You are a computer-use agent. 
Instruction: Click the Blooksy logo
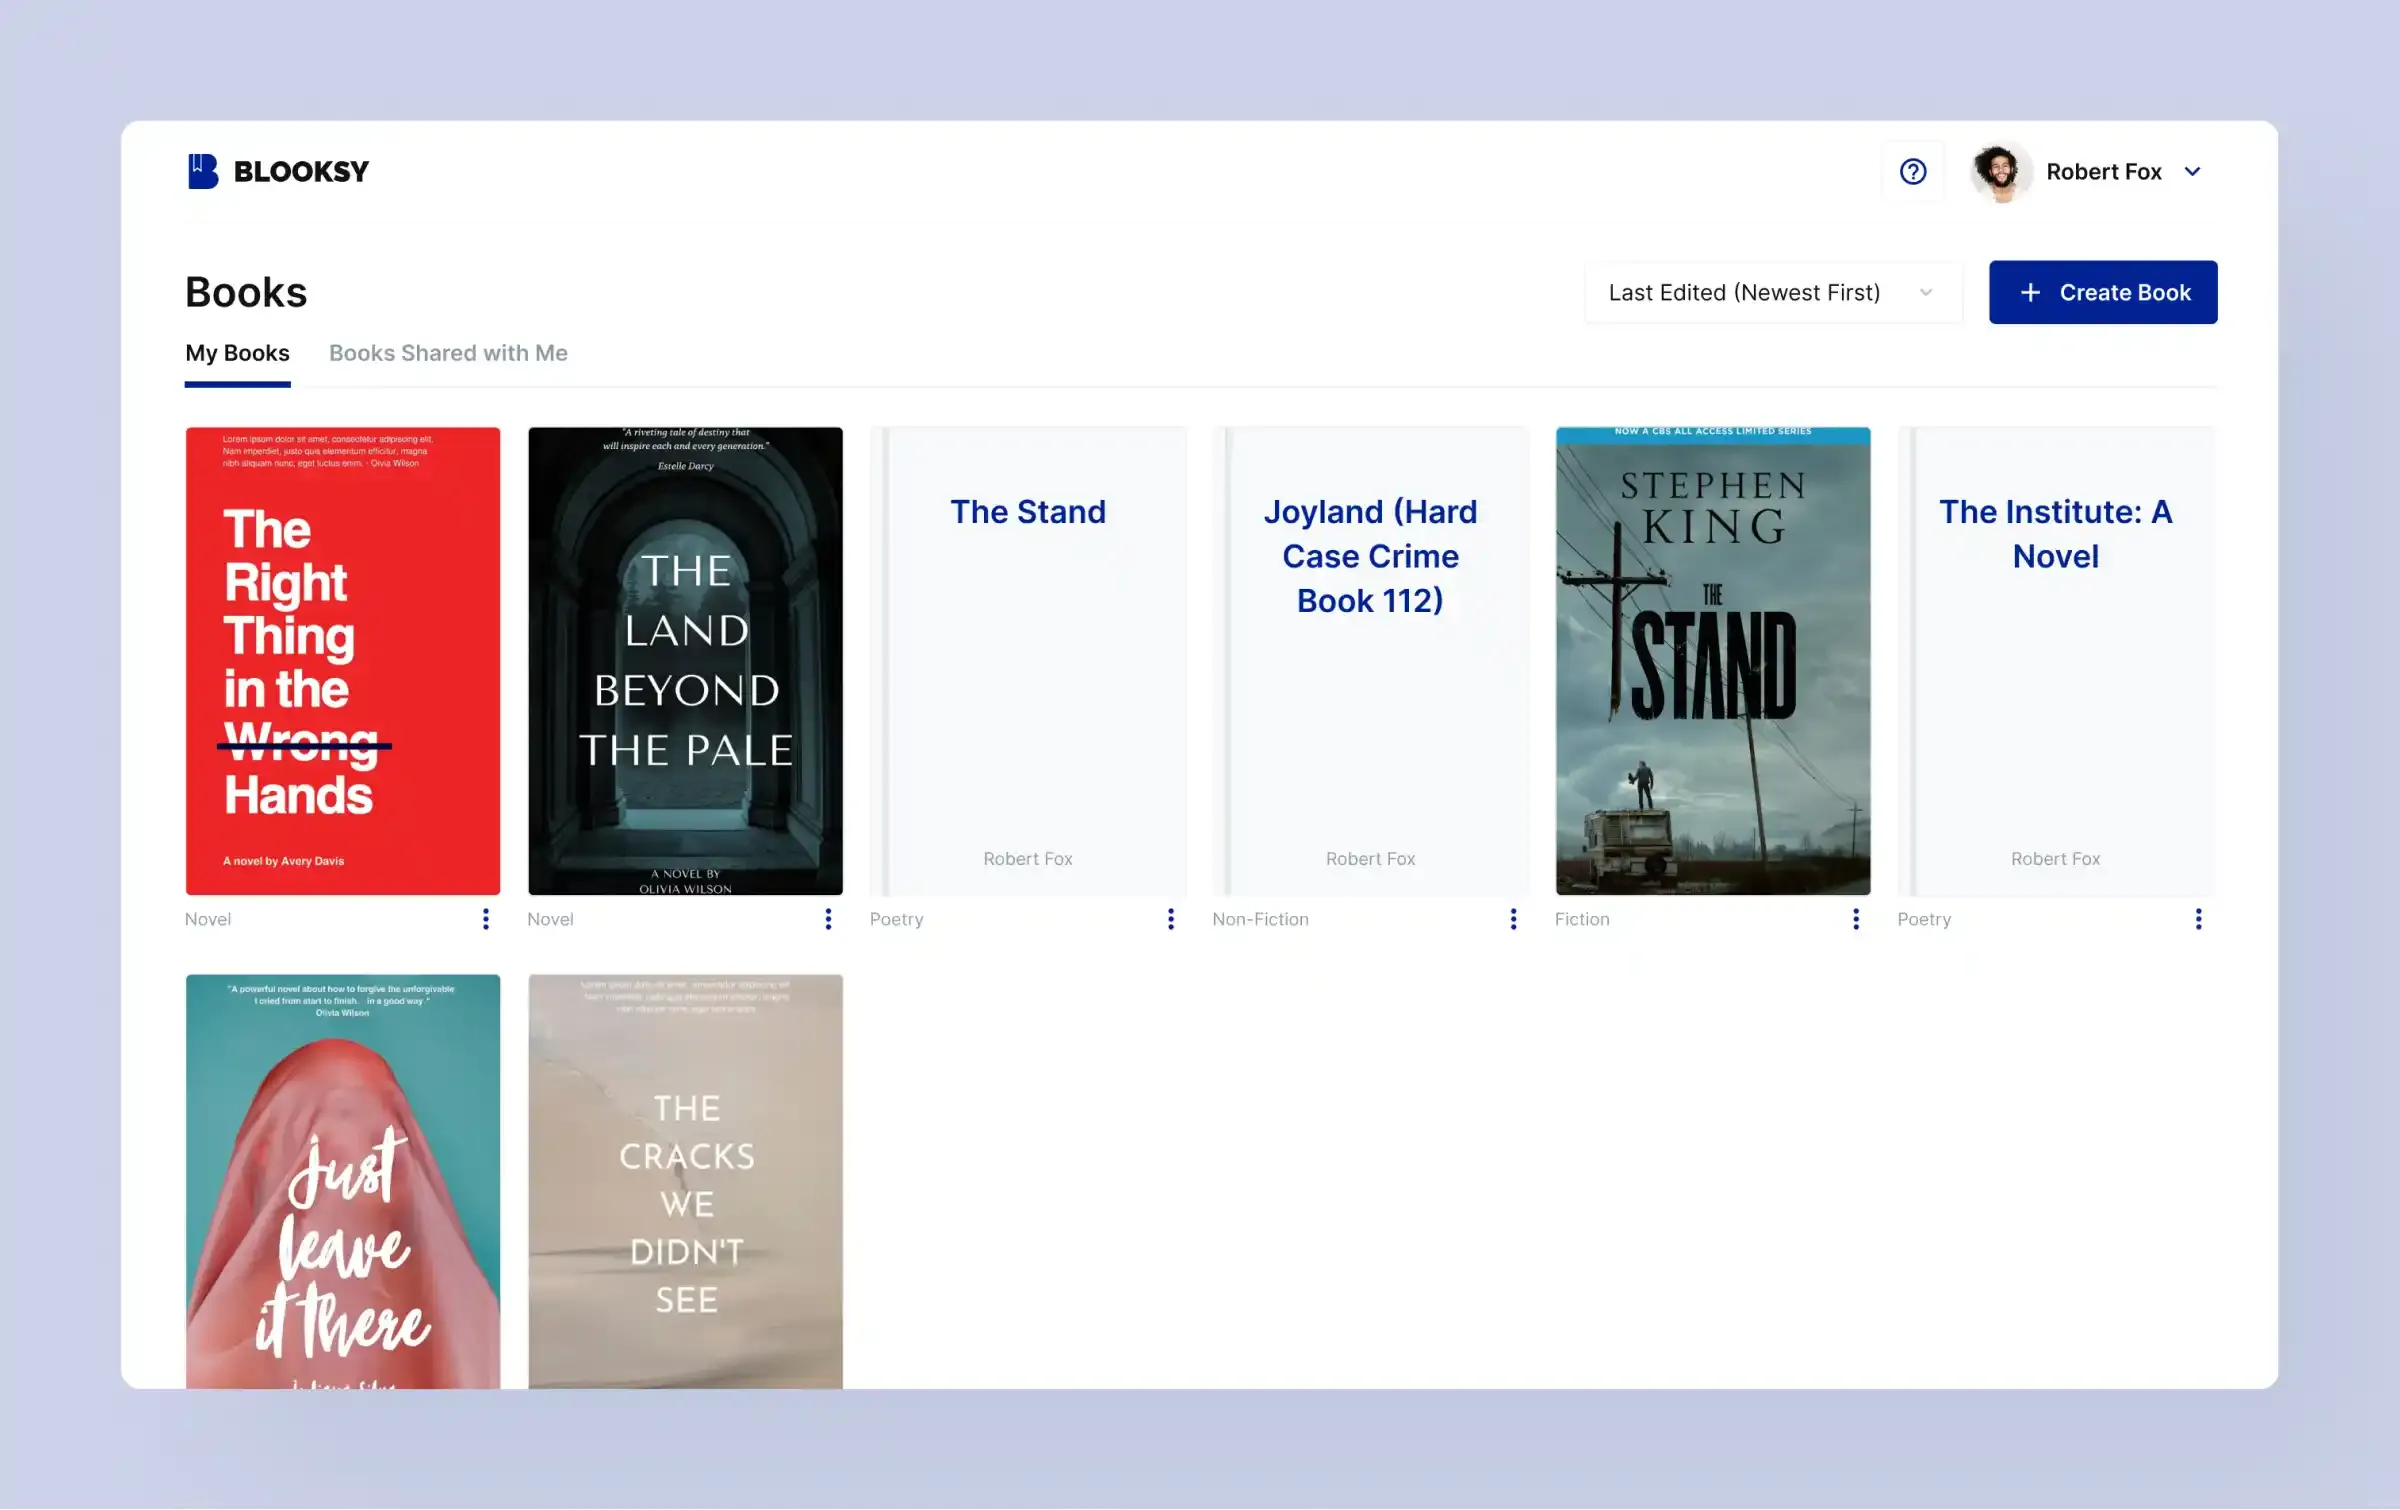277,171
